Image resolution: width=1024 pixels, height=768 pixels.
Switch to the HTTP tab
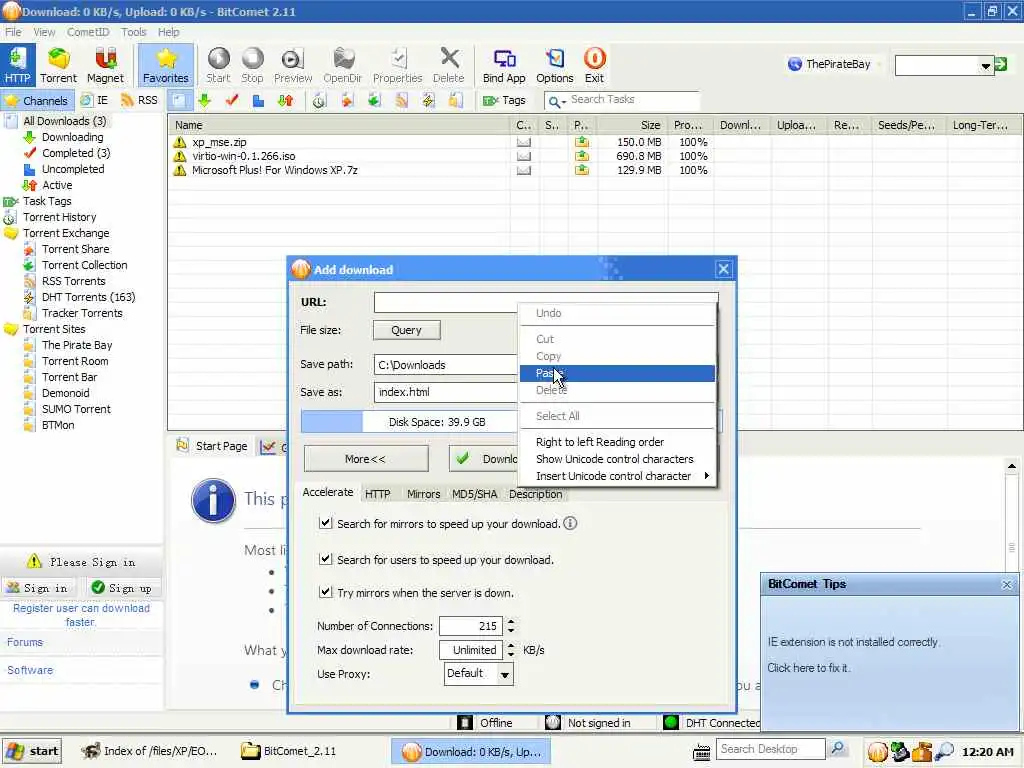[x=377, y=494]
